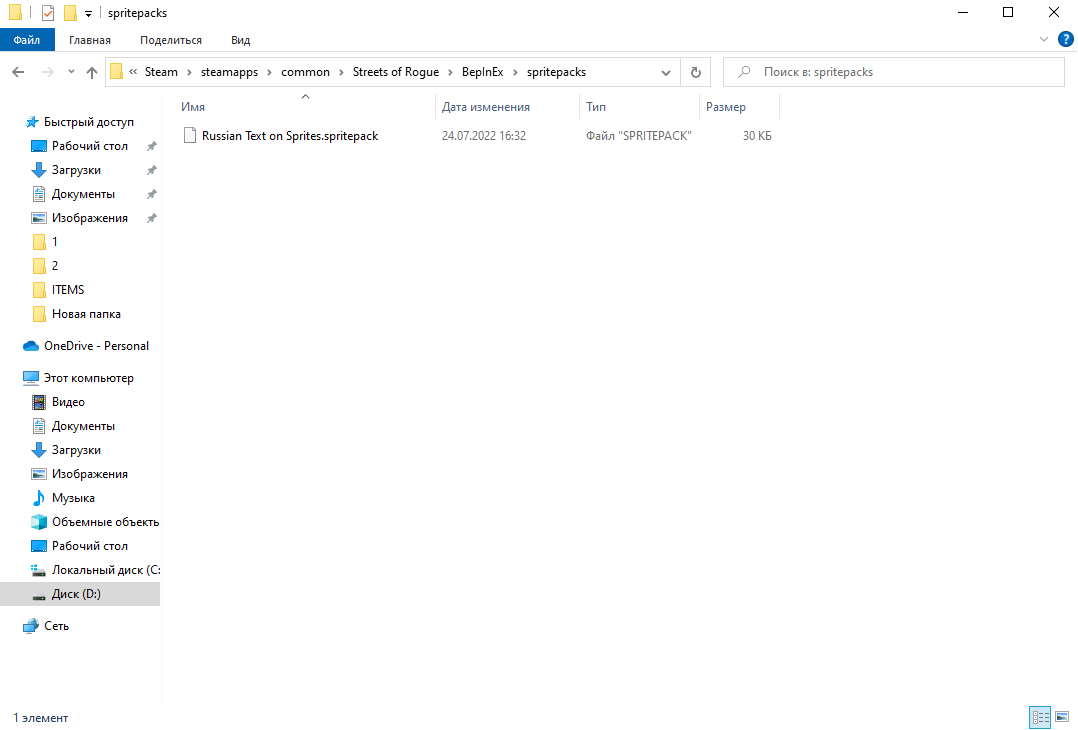Open the Файл menu tab
Image resolution: width=1078 pixels, height=730 pixels.
click(x=27, y=40)
